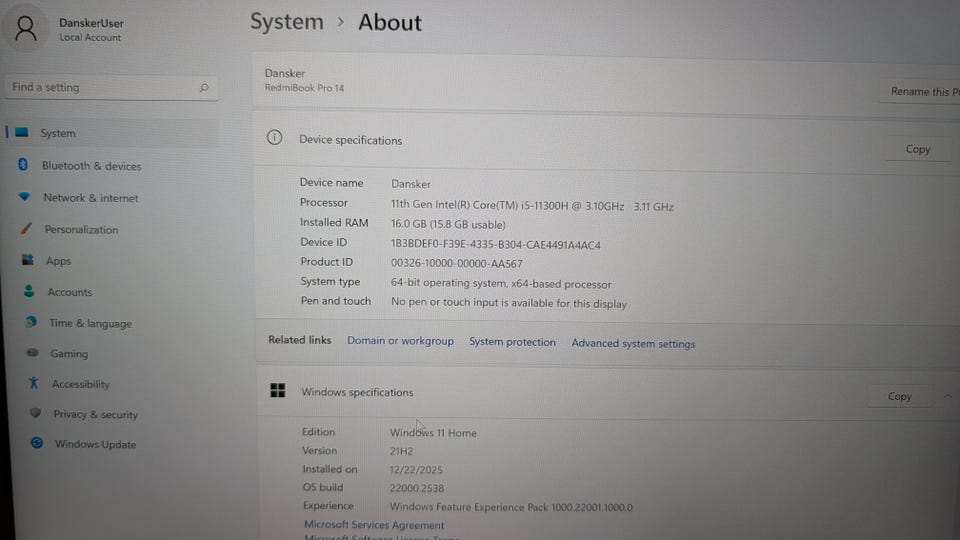
Task: Click the RedmiBook Pro 14 model text
Action: pos(304,88)
